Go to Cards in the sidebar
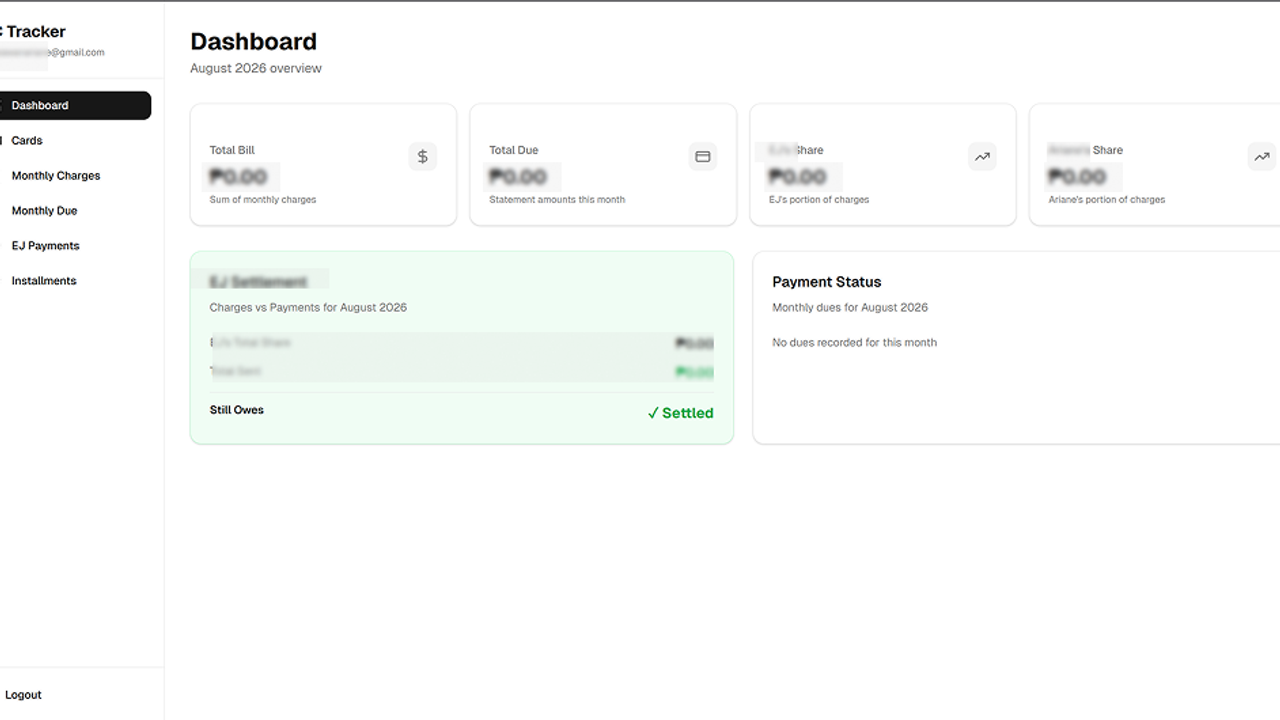This screenshot has height=720, width=1280. 27,141
